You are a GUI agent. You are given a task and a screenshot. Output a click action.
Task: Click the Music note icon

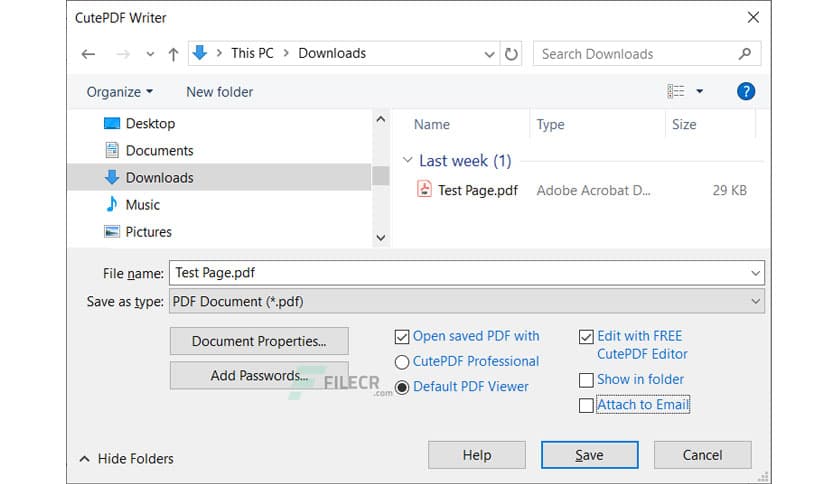pyautogui.click(x=112, y=204)
